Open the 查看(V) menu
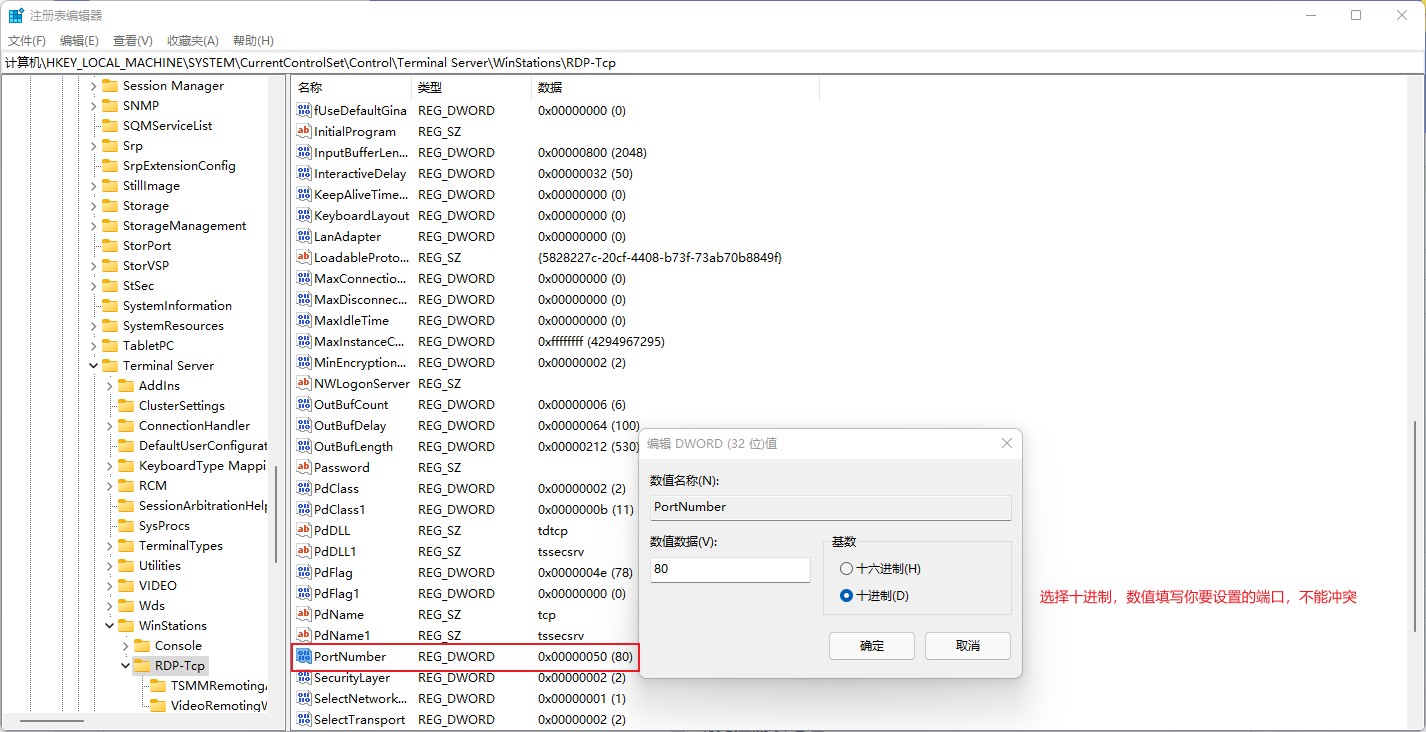 click(x=132, y=41)
